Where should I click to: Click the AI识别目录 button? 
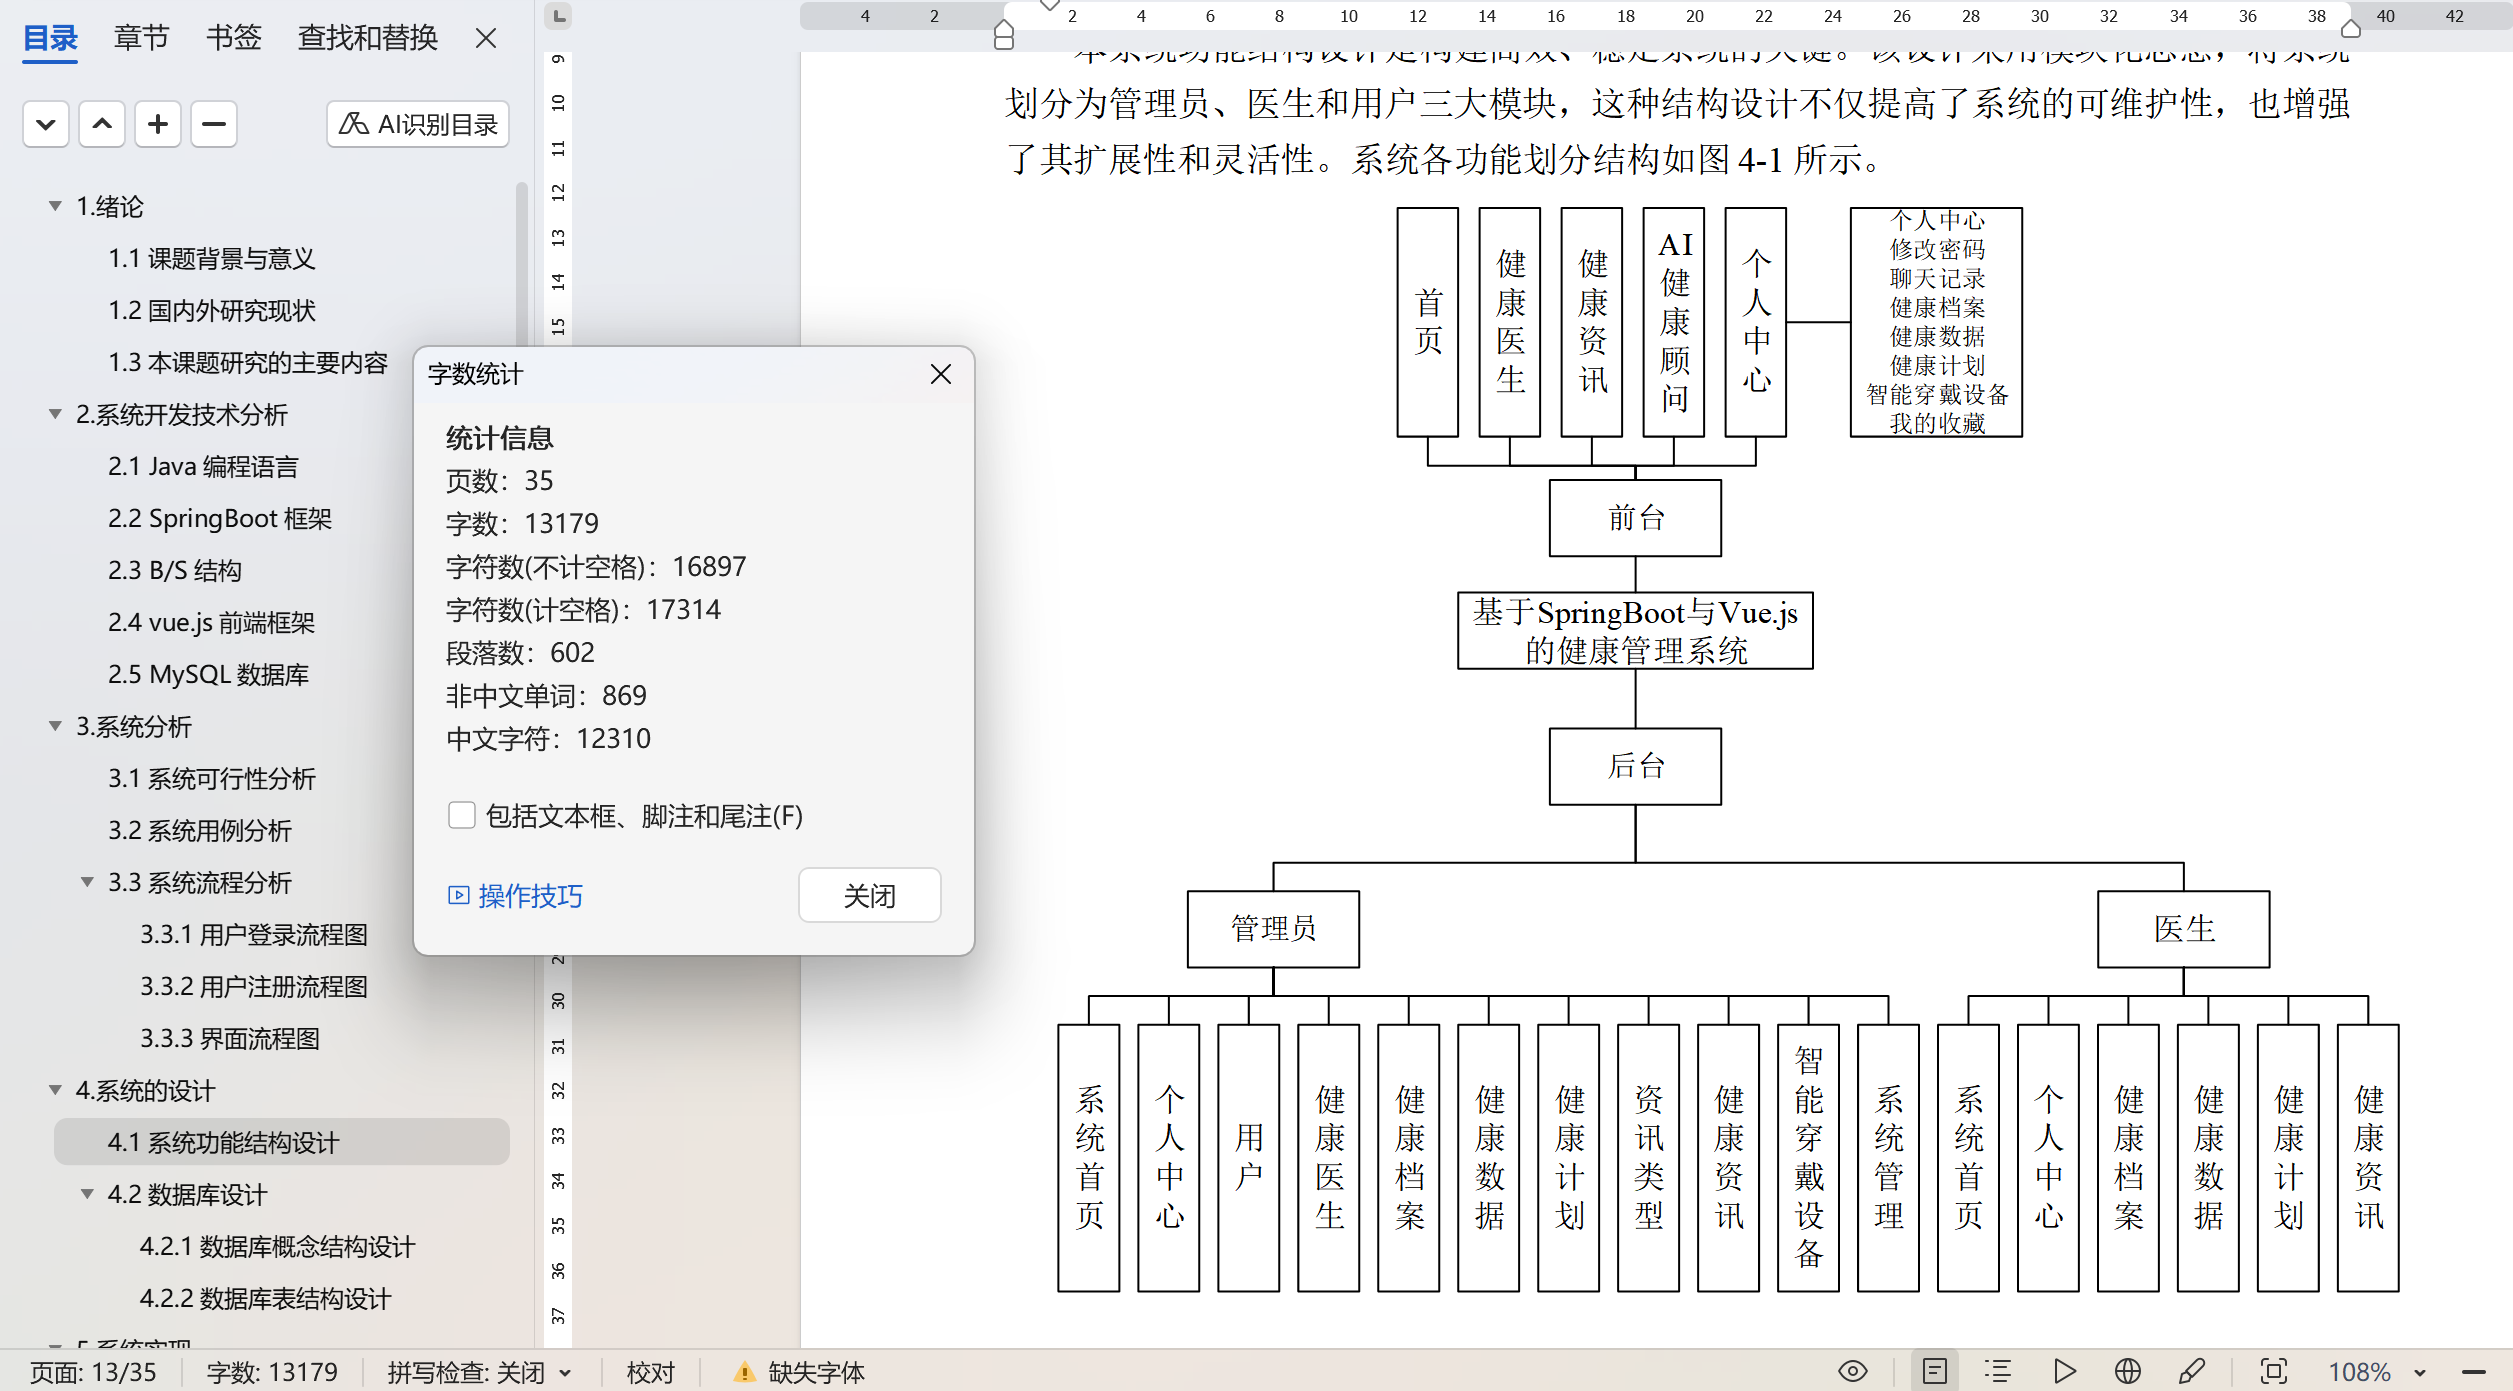(418, 124)
